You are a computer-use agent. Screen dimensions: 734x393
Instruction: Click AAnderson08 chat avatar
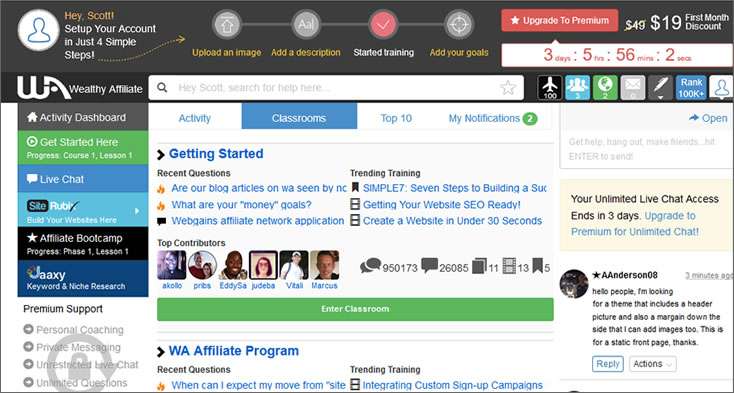click(574, 284)
